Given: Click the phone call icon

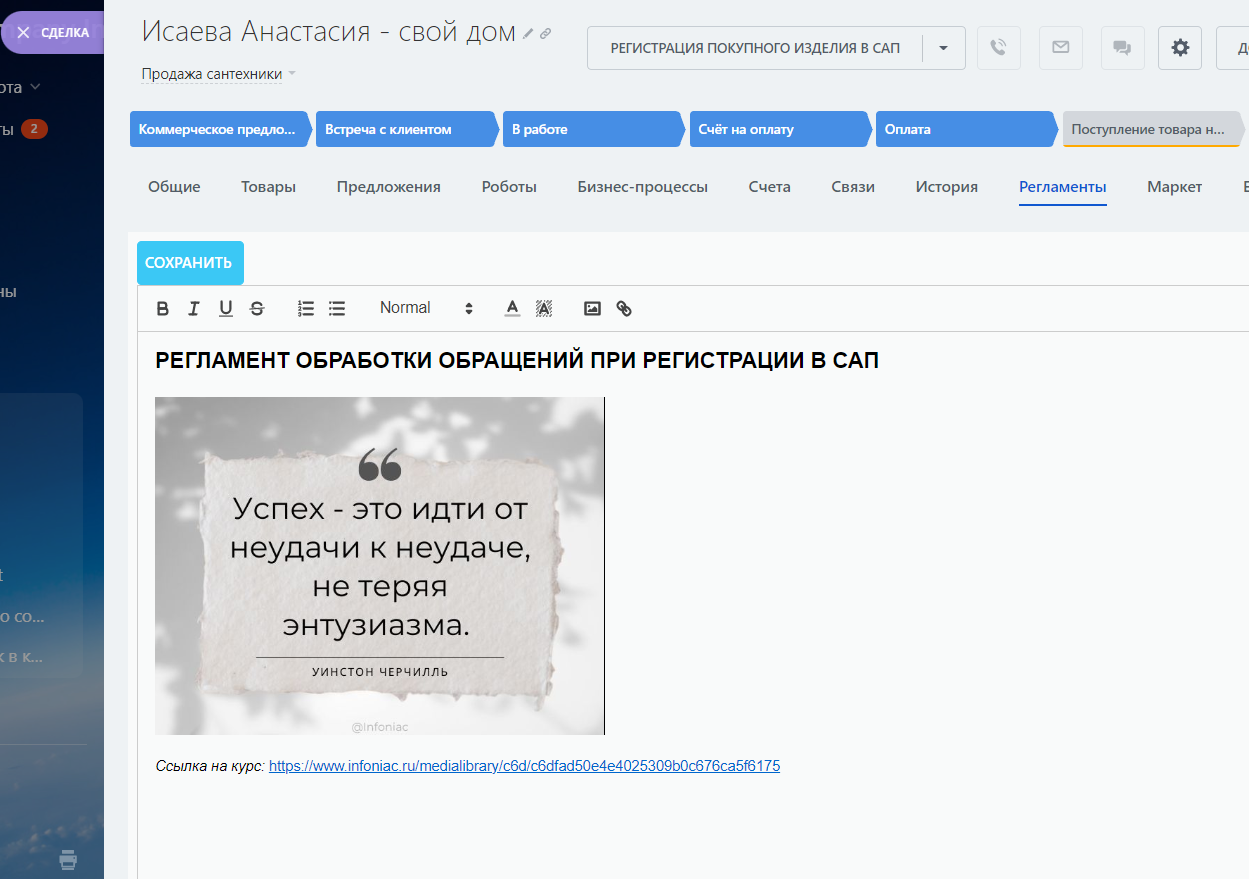Looking at the screenshot, I should tap(998, 48).
